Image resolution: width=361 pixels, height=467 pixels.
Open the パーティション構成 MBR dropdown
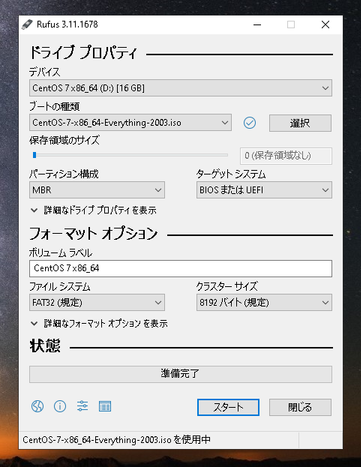coord(97,190)
